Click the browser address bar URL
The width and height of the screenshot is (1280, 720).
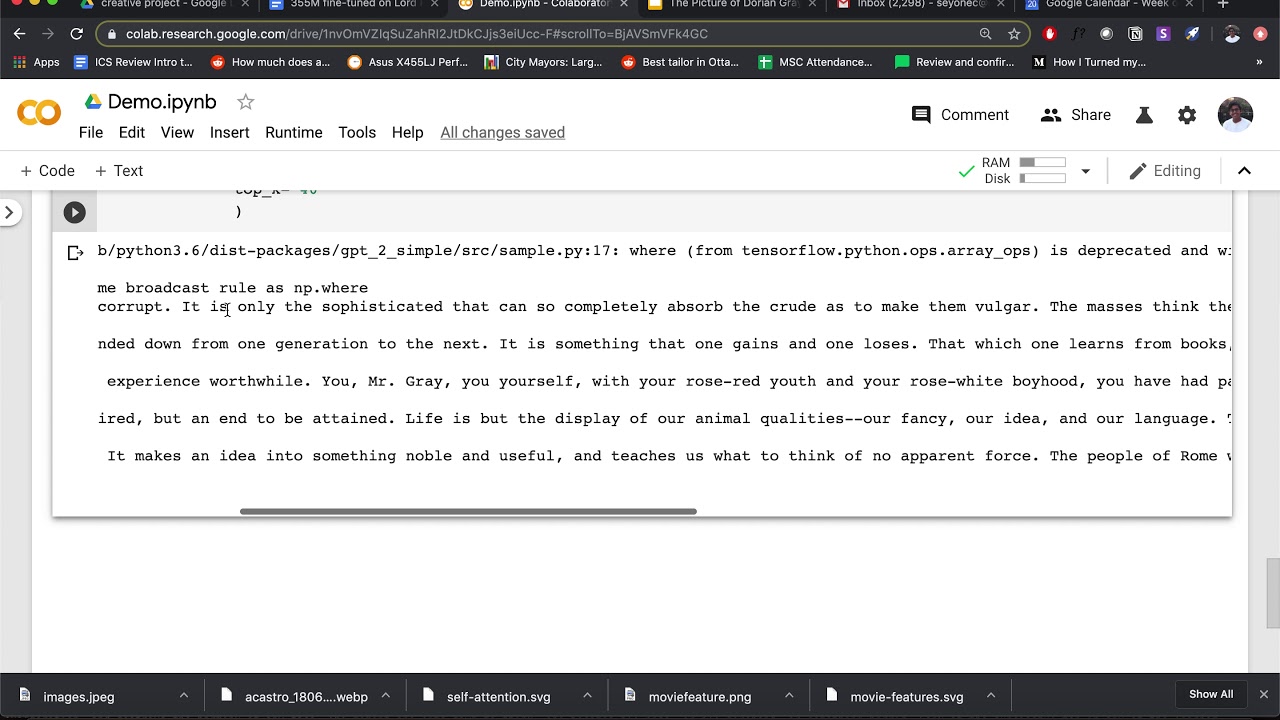(x=417, y=34)
